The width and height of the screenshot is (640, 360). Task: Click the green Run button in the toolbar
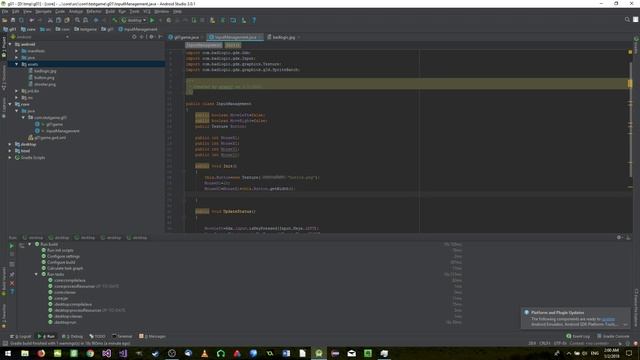coord(152,20)
